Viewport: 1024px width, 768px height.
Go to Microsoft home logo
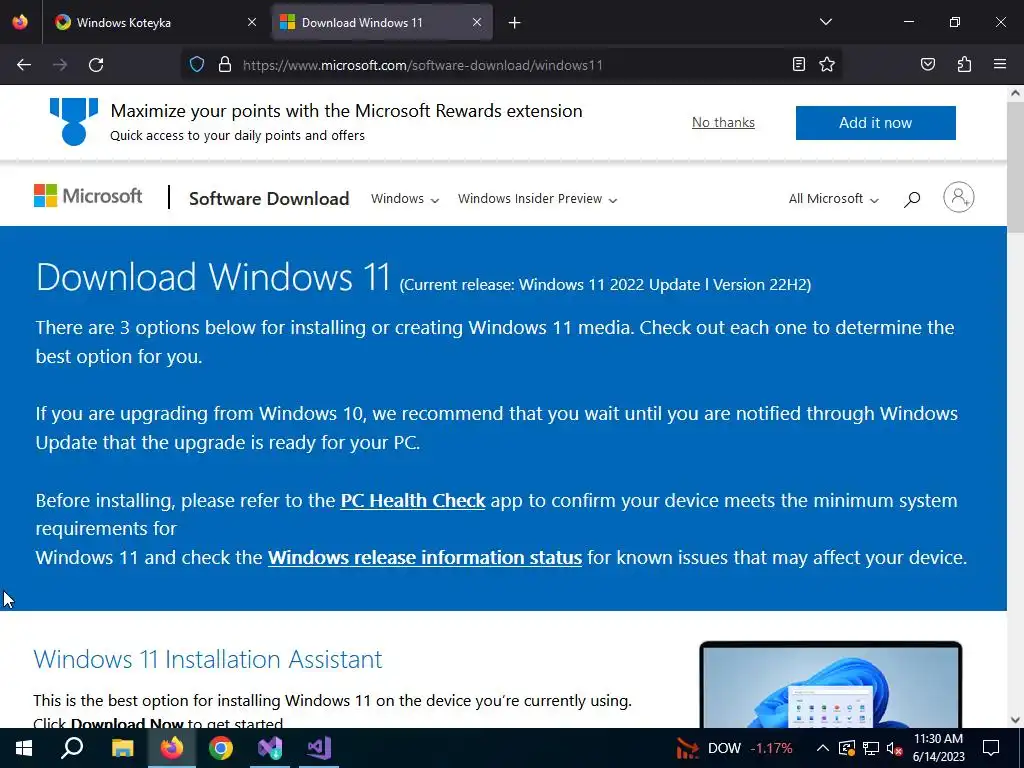click(88, 196)
